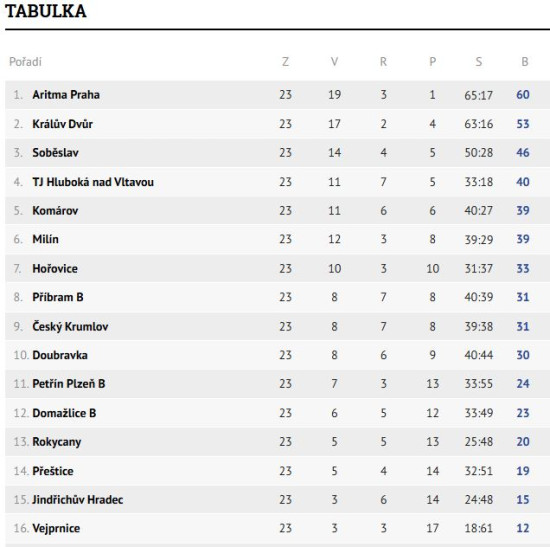The image size is (550, 547).
Task: Select the Hořovice team entry
Action: [x=55, y=269]
